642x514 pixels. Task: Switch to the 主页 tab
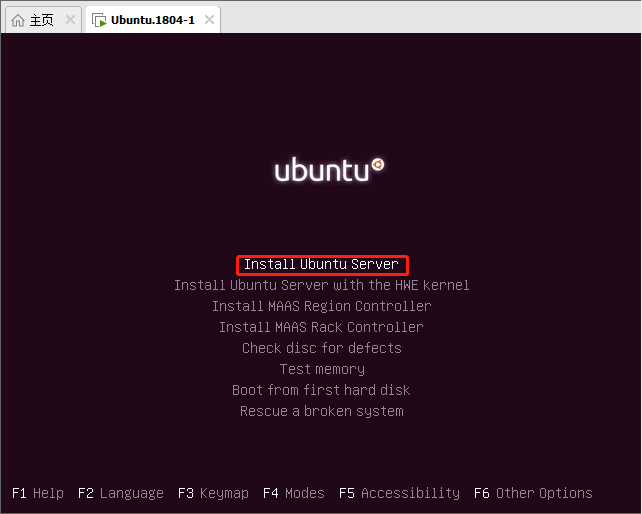pos(41,20)
